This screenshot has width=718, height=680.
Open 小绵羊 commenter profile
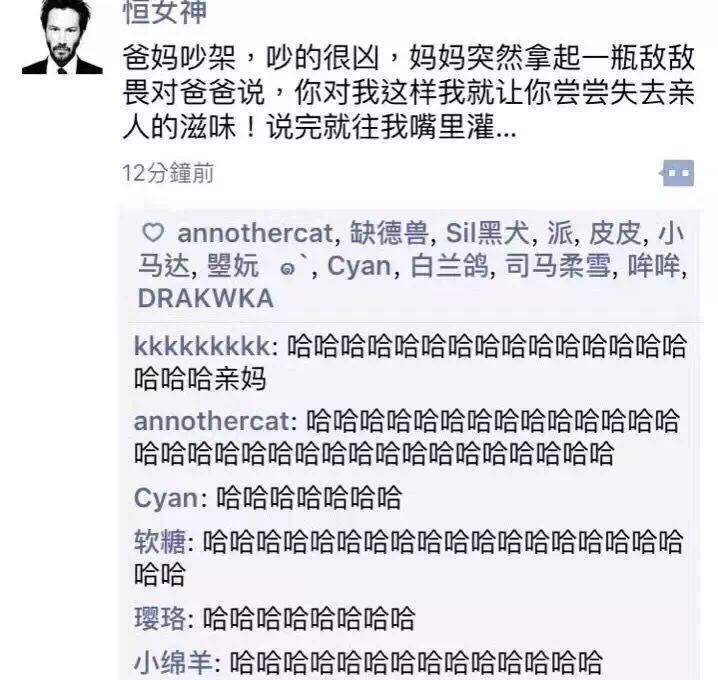(x=173, y=662)
